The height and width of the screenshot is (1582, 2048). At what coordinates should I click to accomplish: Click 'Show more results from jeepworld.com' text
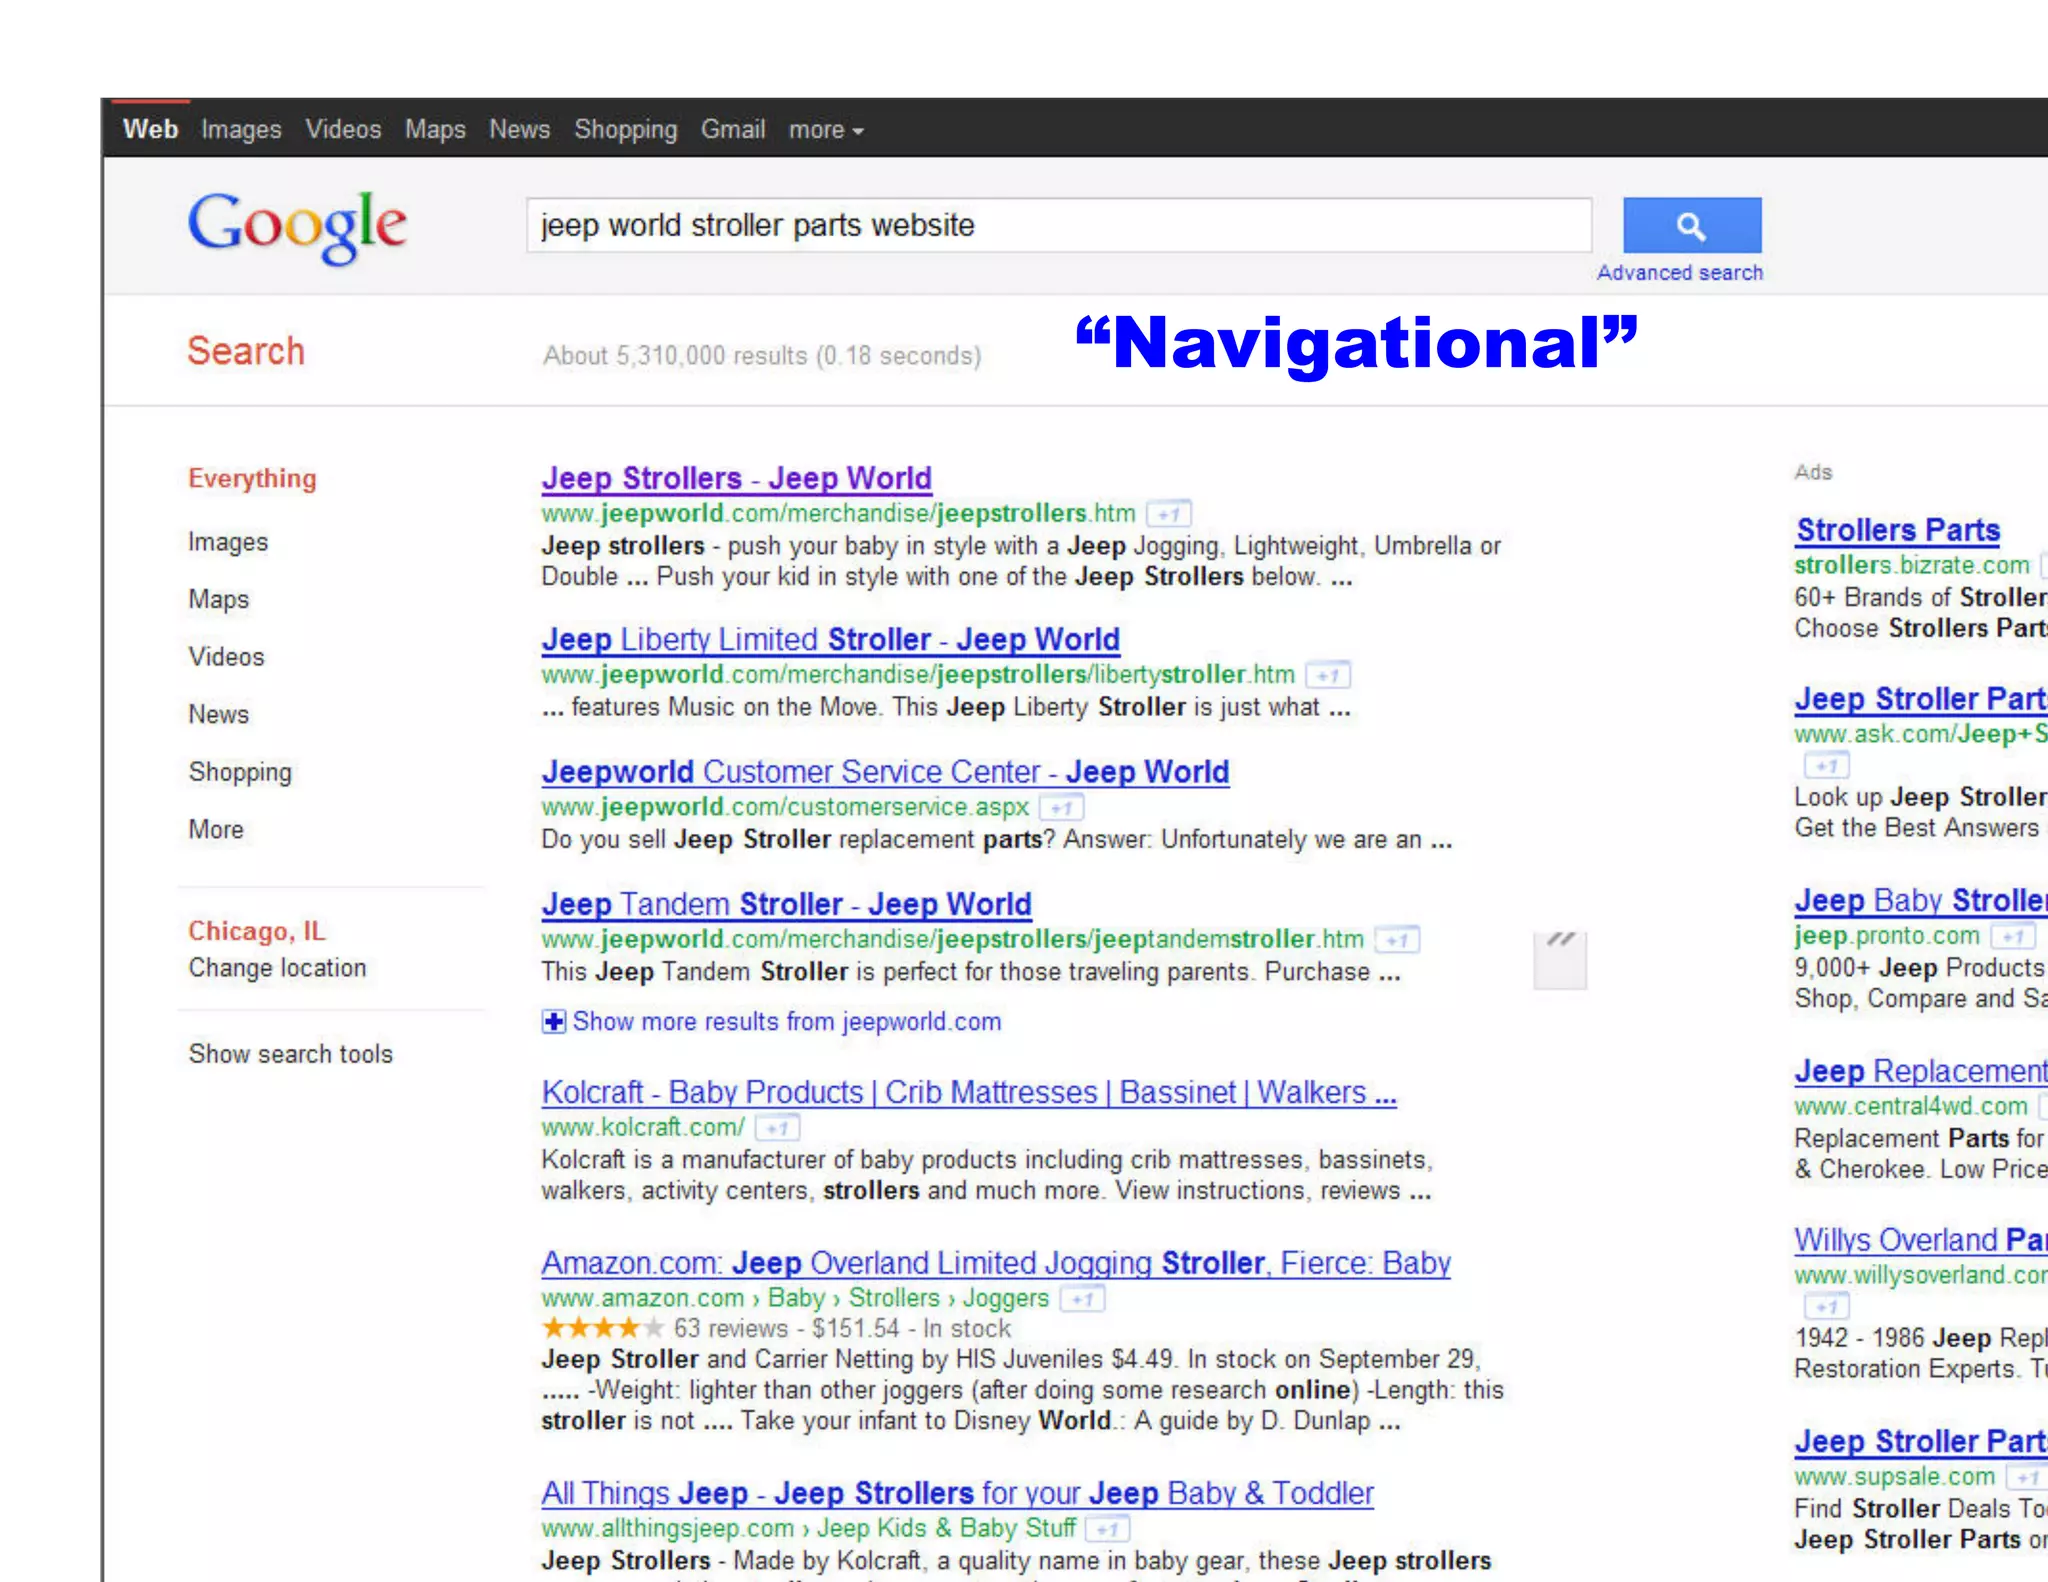coord(787,1022)
